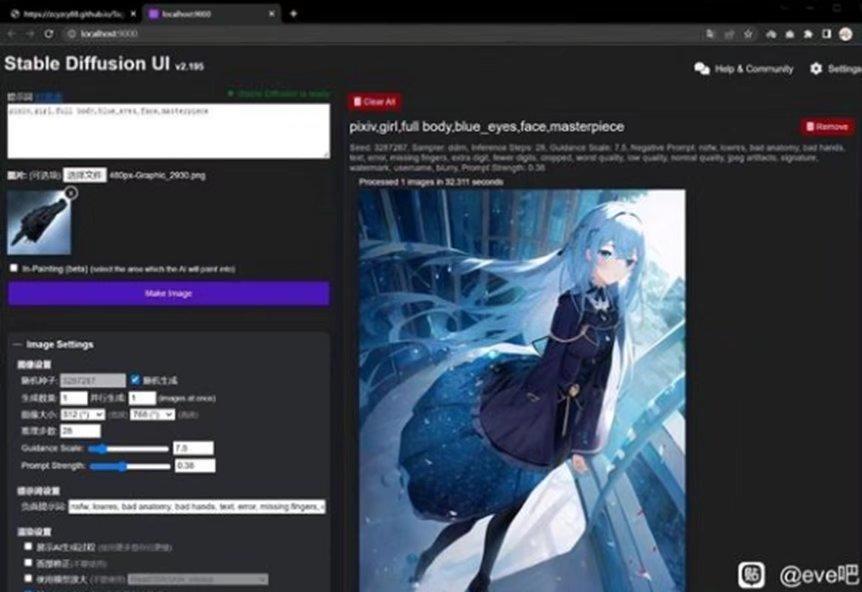Click the generated anime girl image
The width and height of the screenshot is (862, 592).
(x=522, y=390)
